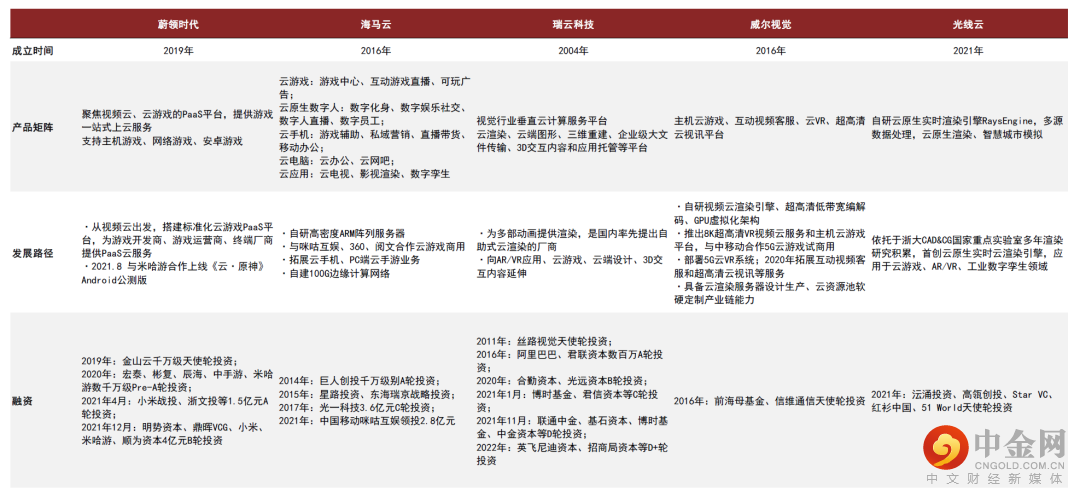The image size is (1080, 497).
Task: Select the 发展路径 row label
Action: (x=32, y=253)
